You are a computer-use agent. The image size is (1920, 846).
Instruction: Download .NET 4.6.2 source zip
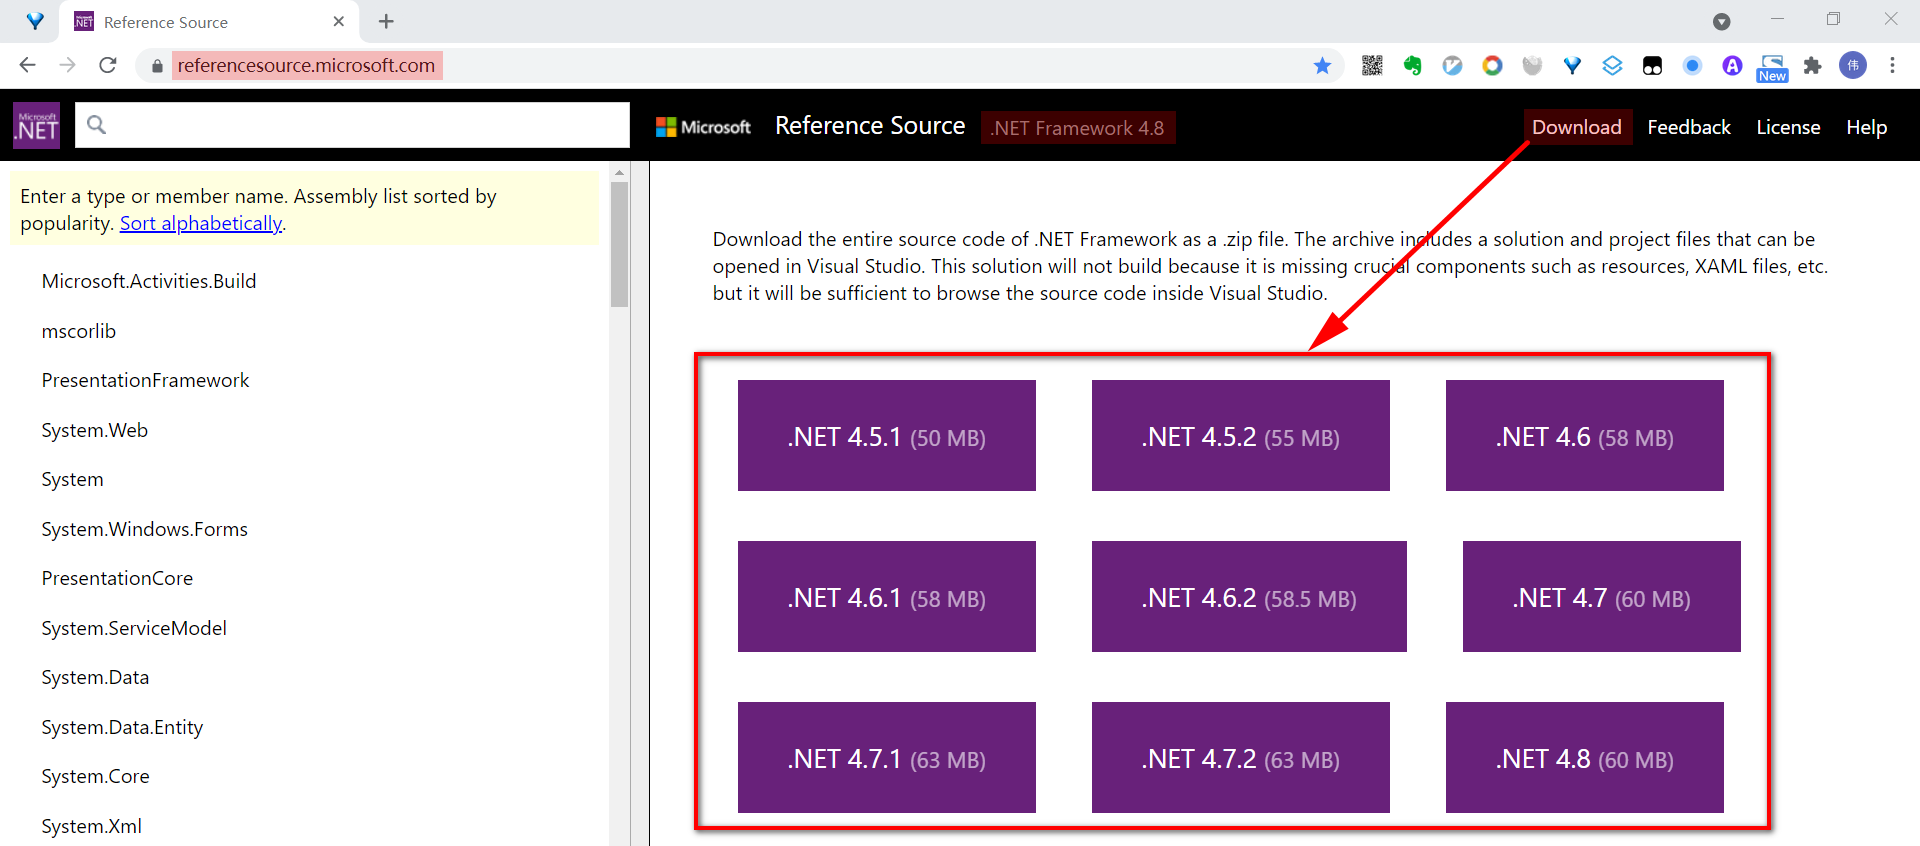pyautogui.click(x=1249, y=596)
